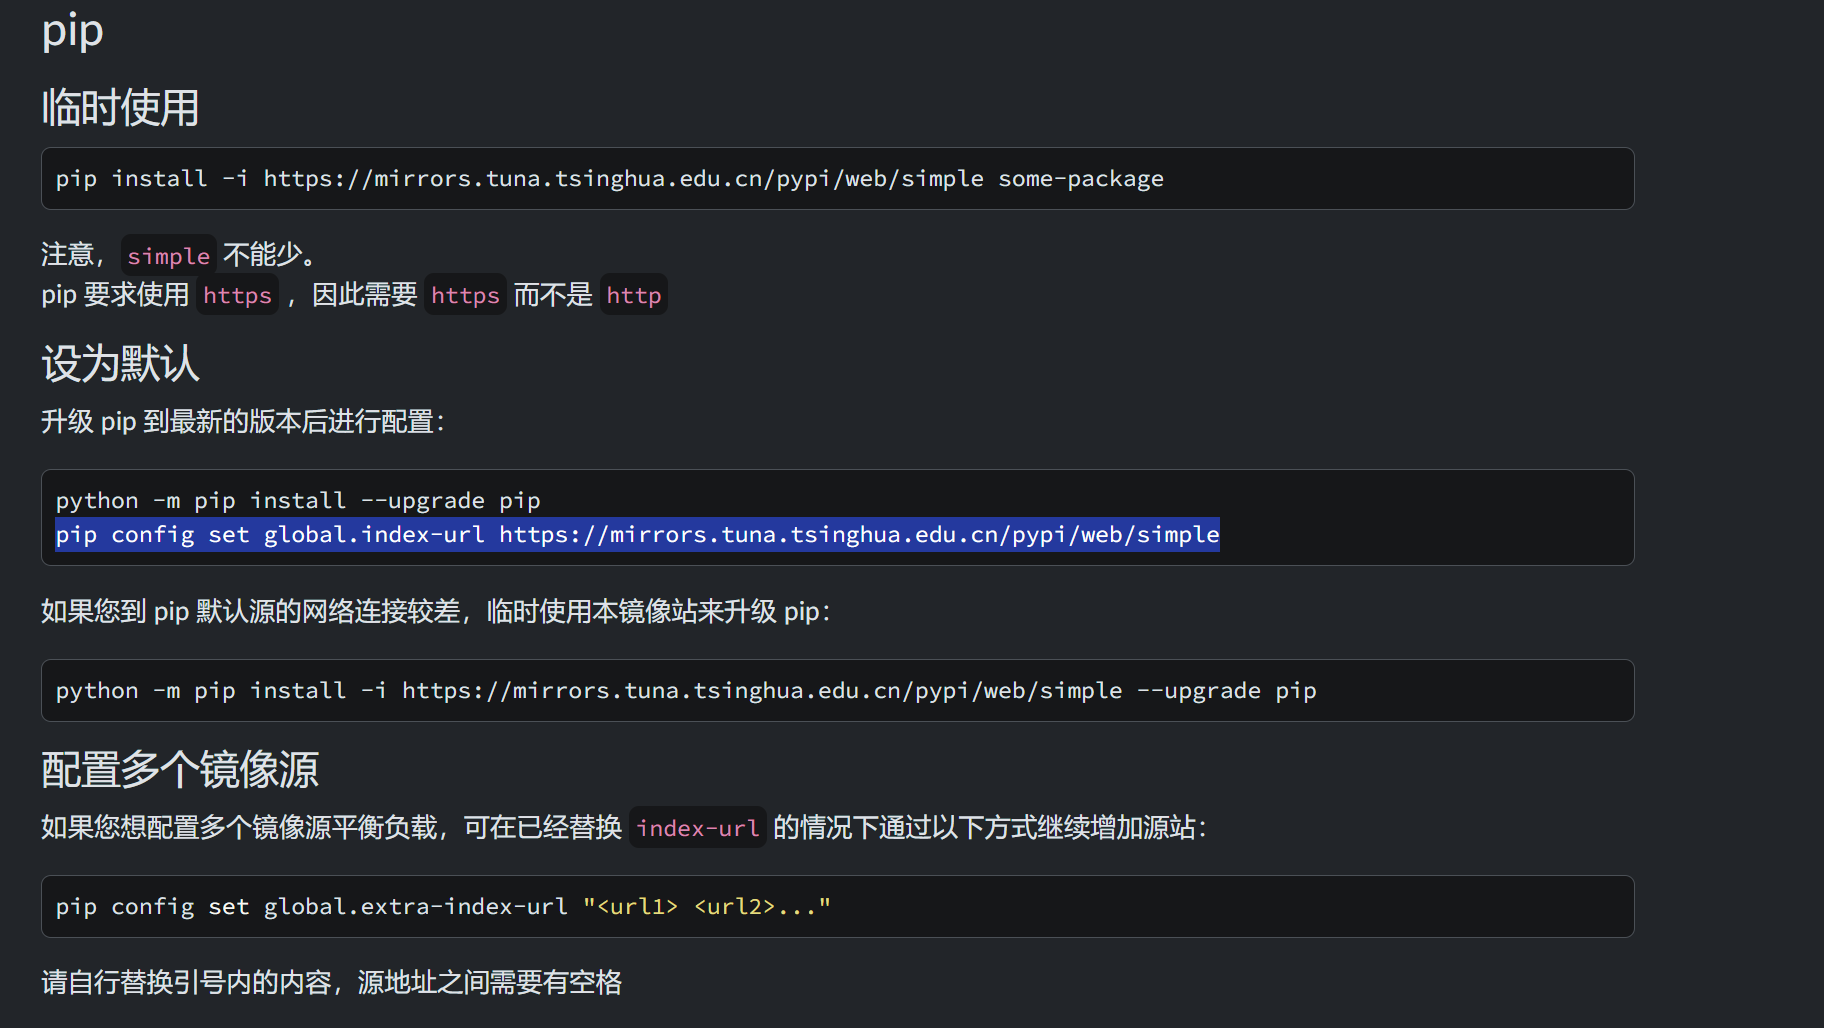The image size is (1824, 1028).
Task: Click the inline 'index-url' code tag
Action: tap(698, 828)
